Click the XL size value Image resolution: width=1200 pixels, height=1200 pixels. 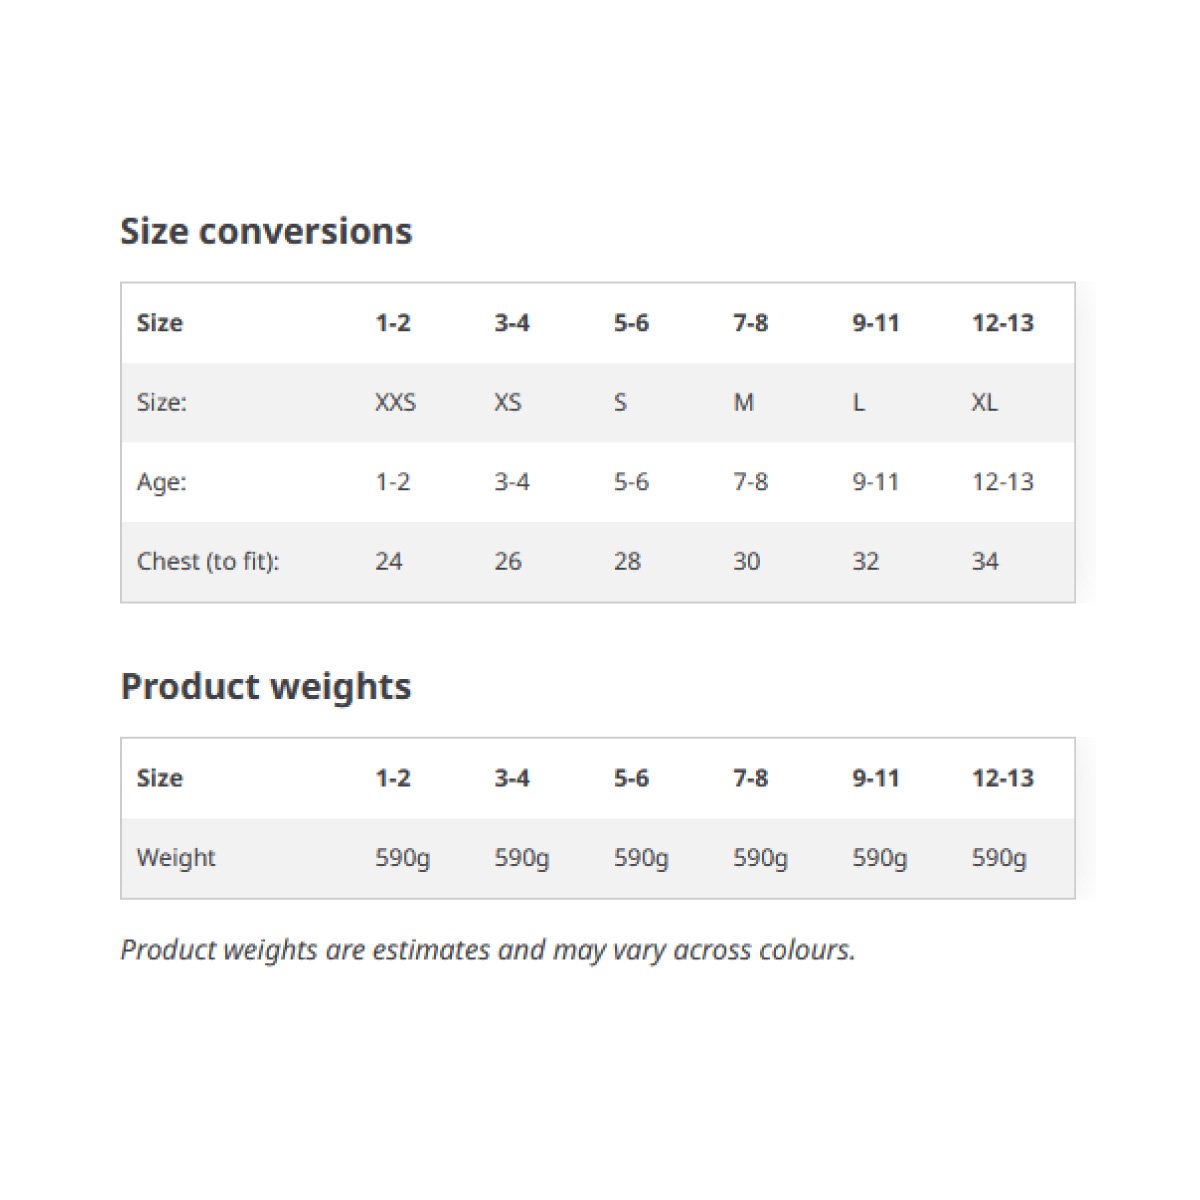tap(985, 402)
